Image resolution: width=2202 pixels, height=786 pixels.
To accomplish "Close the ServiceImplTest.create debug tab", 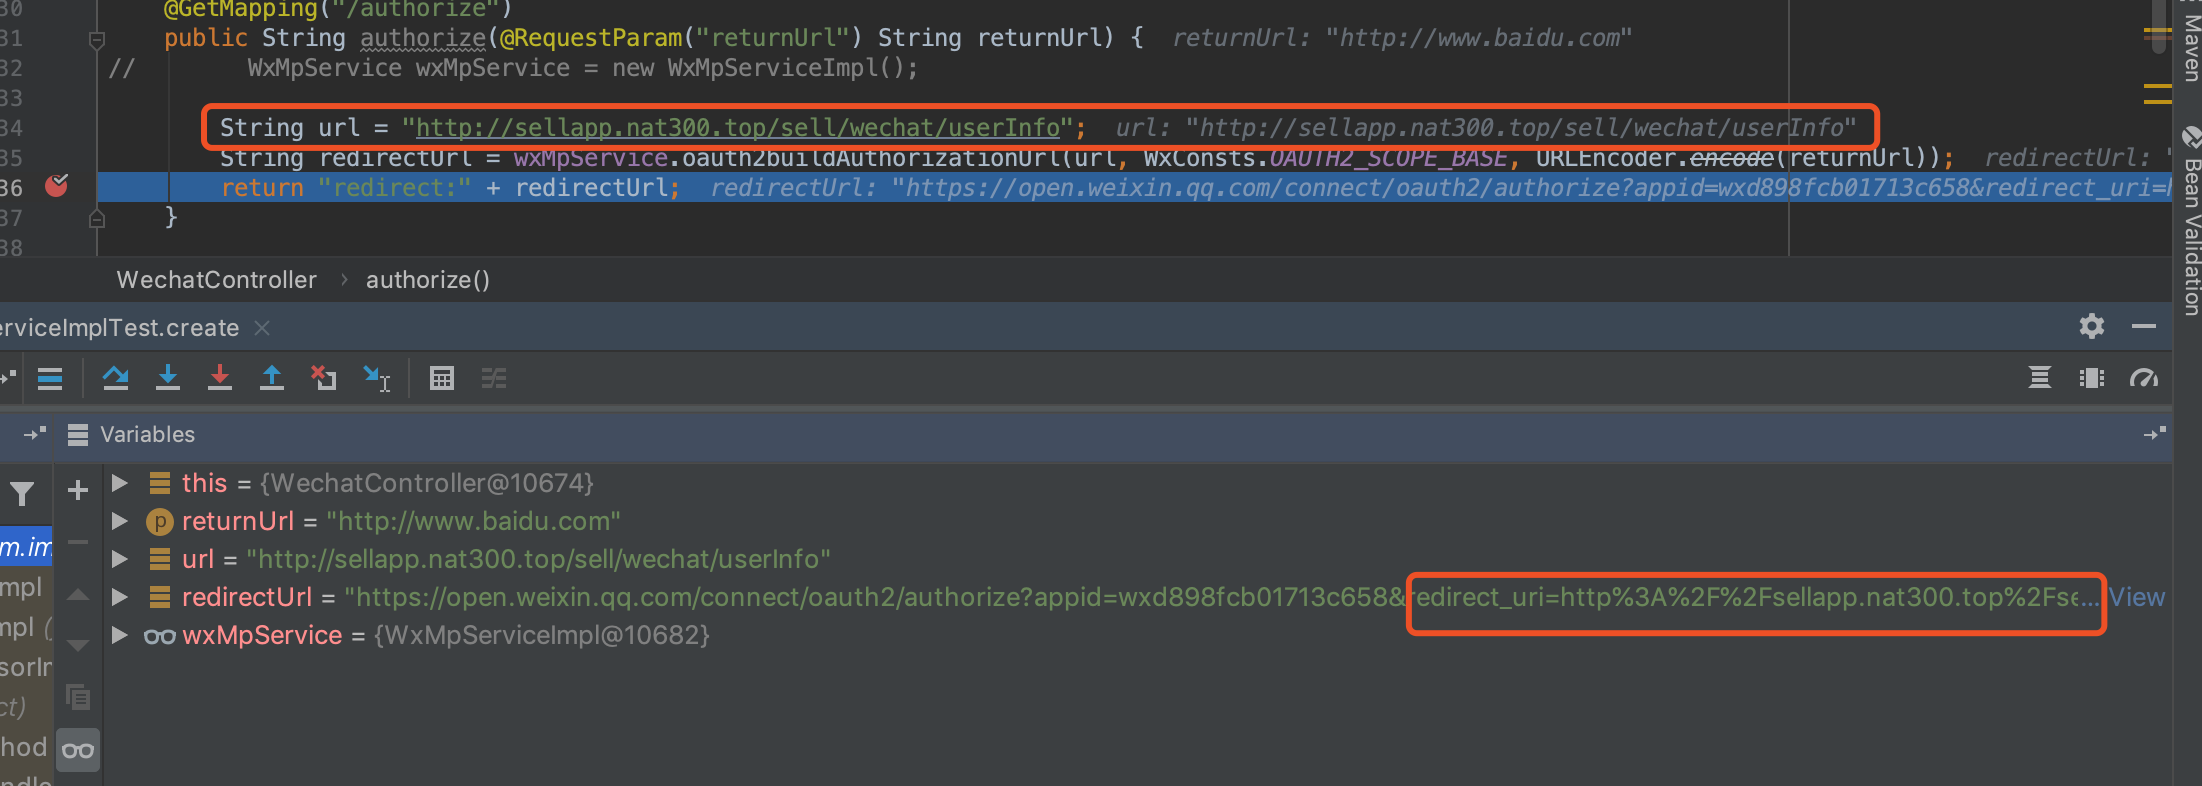I will [x=262, y=328].
